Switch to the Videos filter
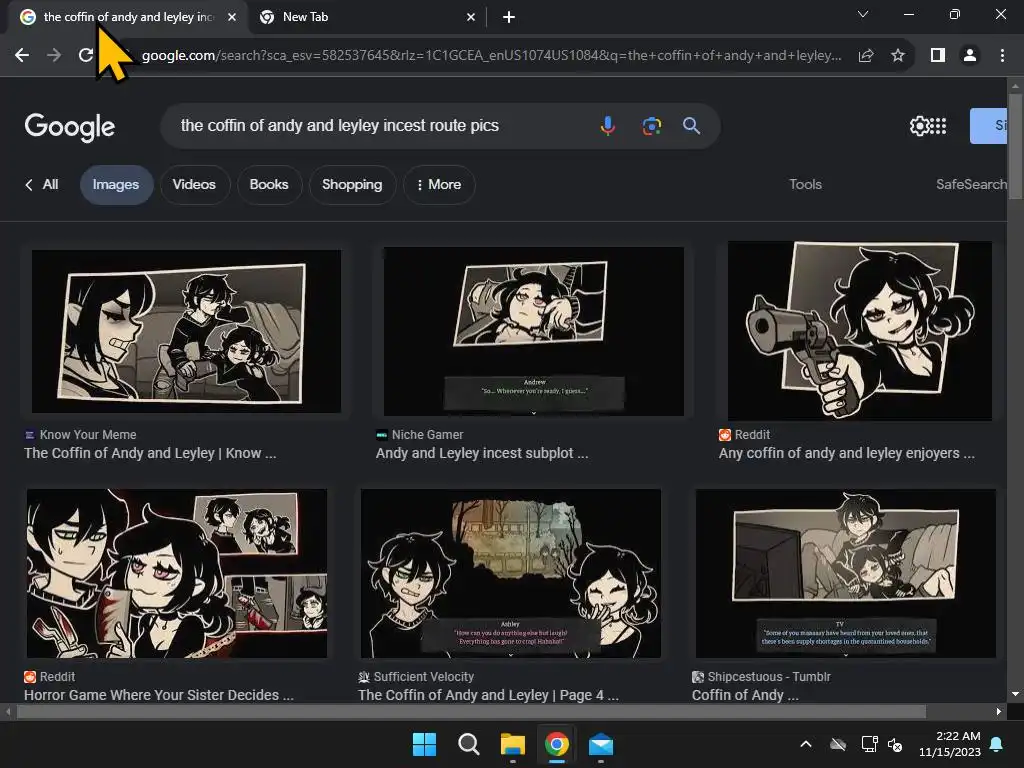Screen dimensions: 1024x768 point(194,185)
